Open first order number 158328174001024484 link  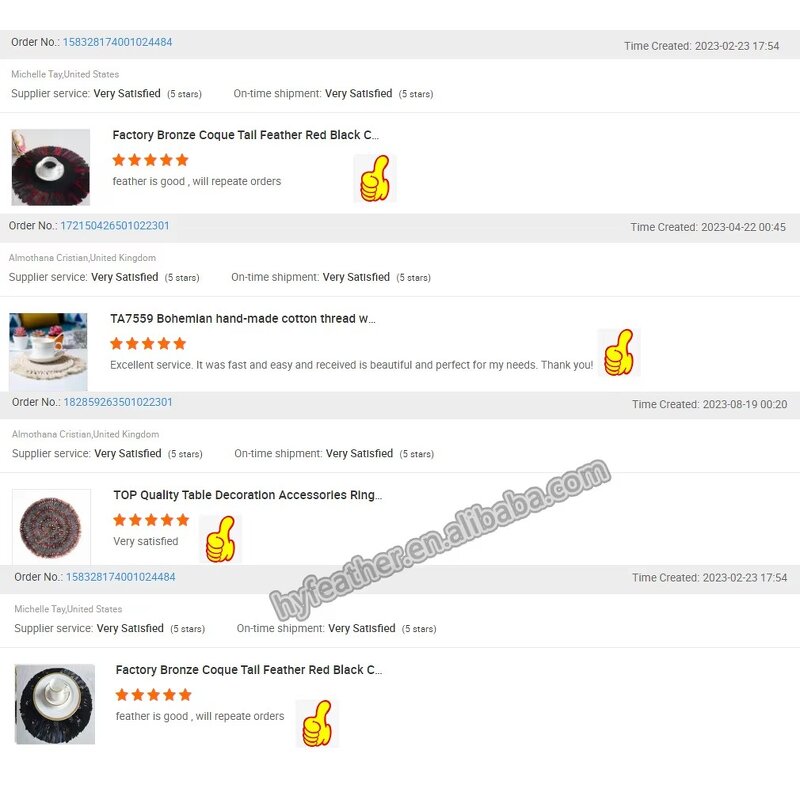pos(117,42)
